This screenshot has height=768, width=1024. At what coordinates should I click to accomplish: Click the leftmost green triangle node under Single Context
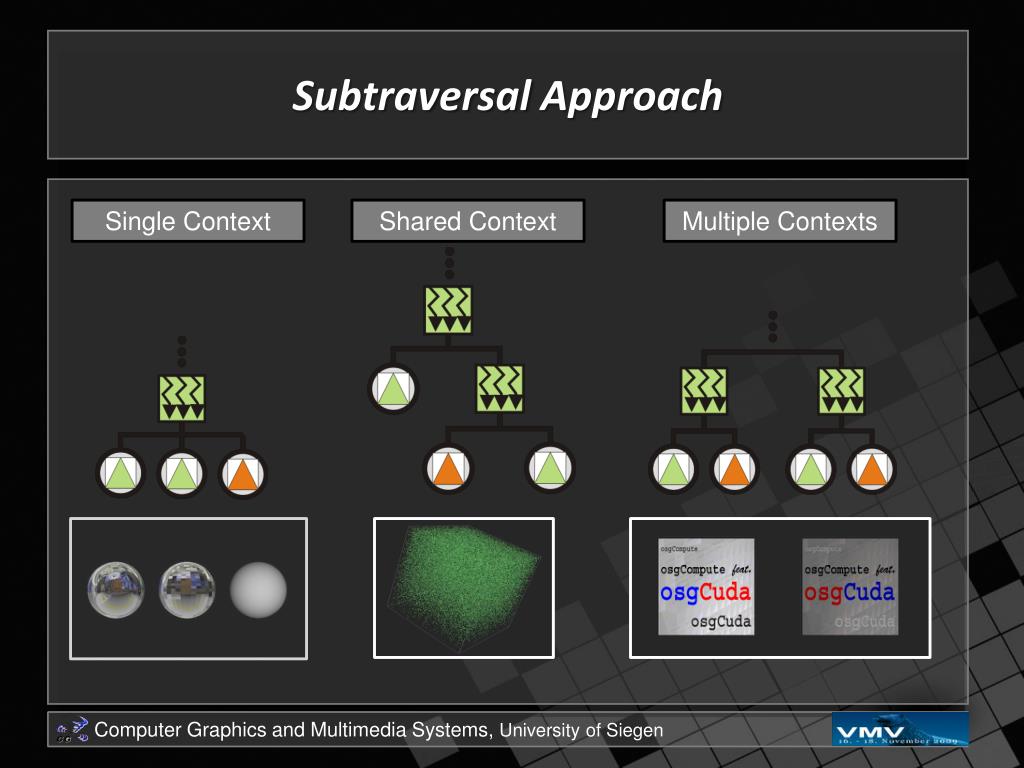click(x=120, y=473)
